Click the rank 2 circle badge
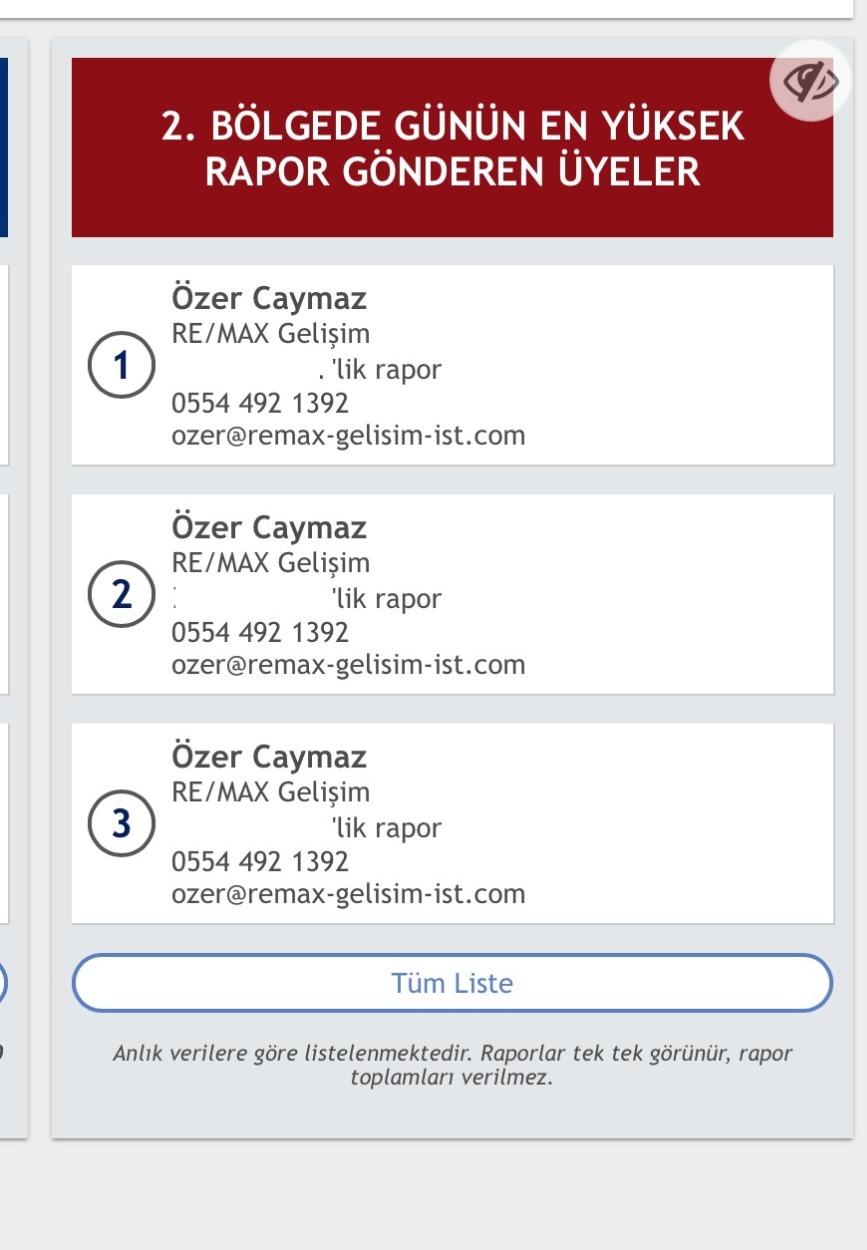Screen dimensions: 867x1250 coord(121,595)
